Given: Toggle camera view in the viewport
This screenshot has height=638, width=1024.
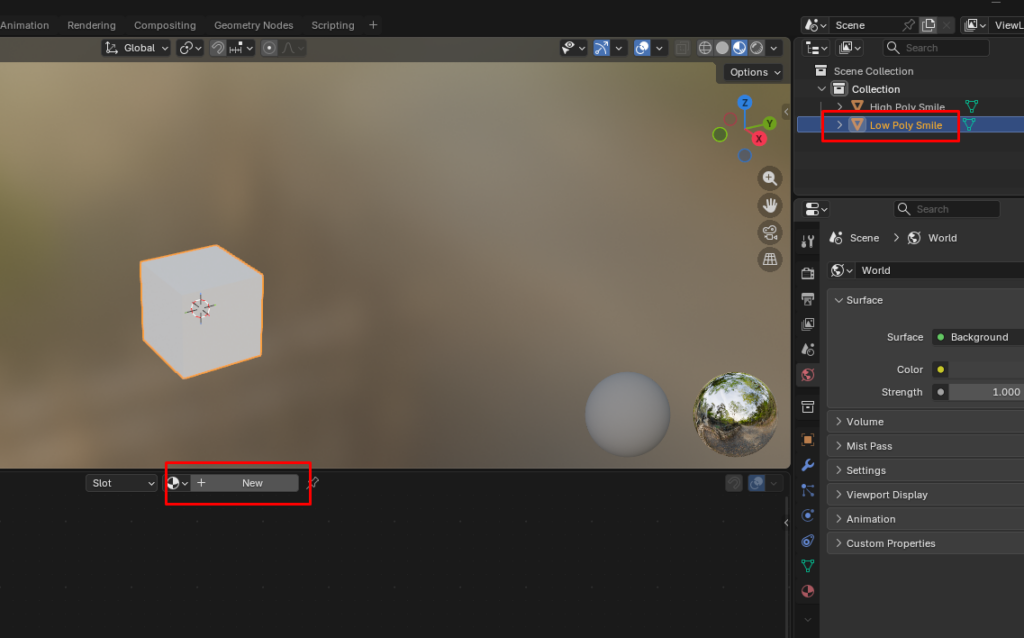Looking at the screenshot, I should point(770,232).
